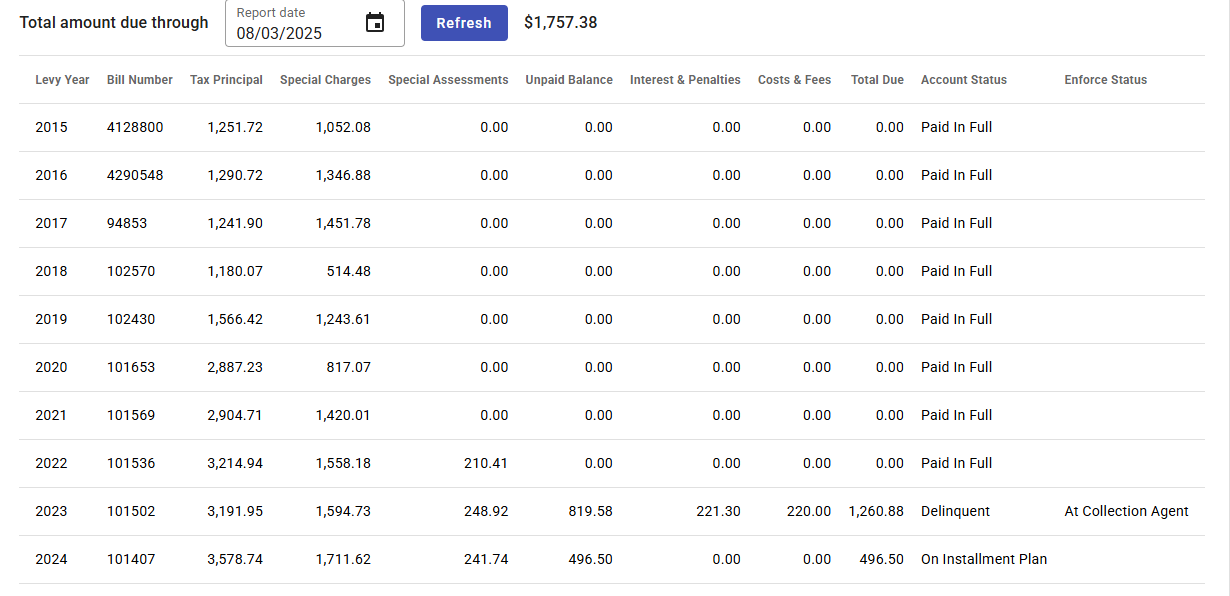The height and width of the screenshot is (596, 1230).
Task: Select bill number 4128800
Action: [x=135, y=127]
